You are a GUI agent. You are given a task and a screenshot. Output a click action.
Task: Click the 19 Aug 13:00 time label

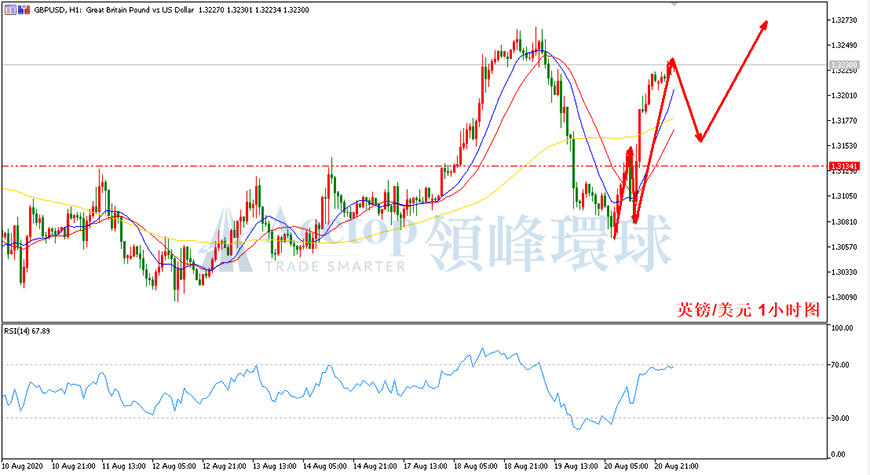point(576,466)
